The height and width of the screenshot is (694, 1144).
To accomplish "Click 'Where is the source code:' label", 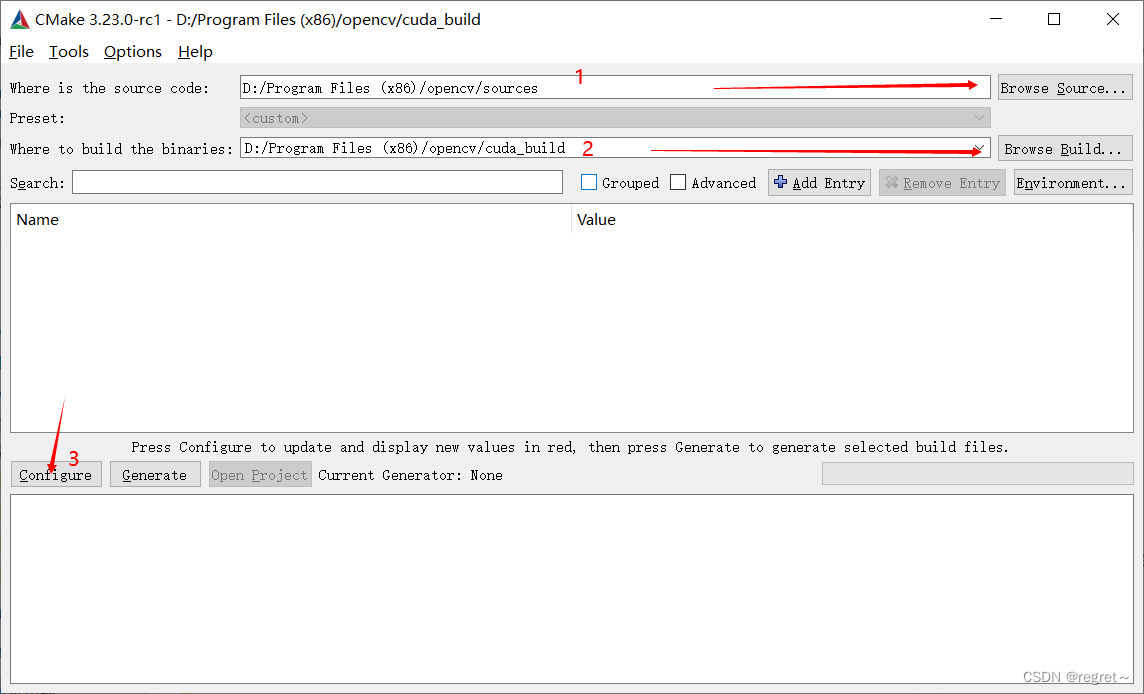I will point(109,88).
